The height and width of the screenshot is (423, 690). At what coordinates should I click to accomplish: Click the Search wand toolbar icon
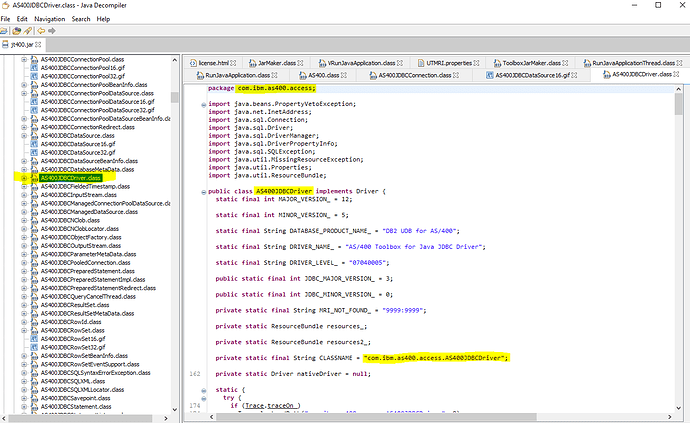point(28,31)
